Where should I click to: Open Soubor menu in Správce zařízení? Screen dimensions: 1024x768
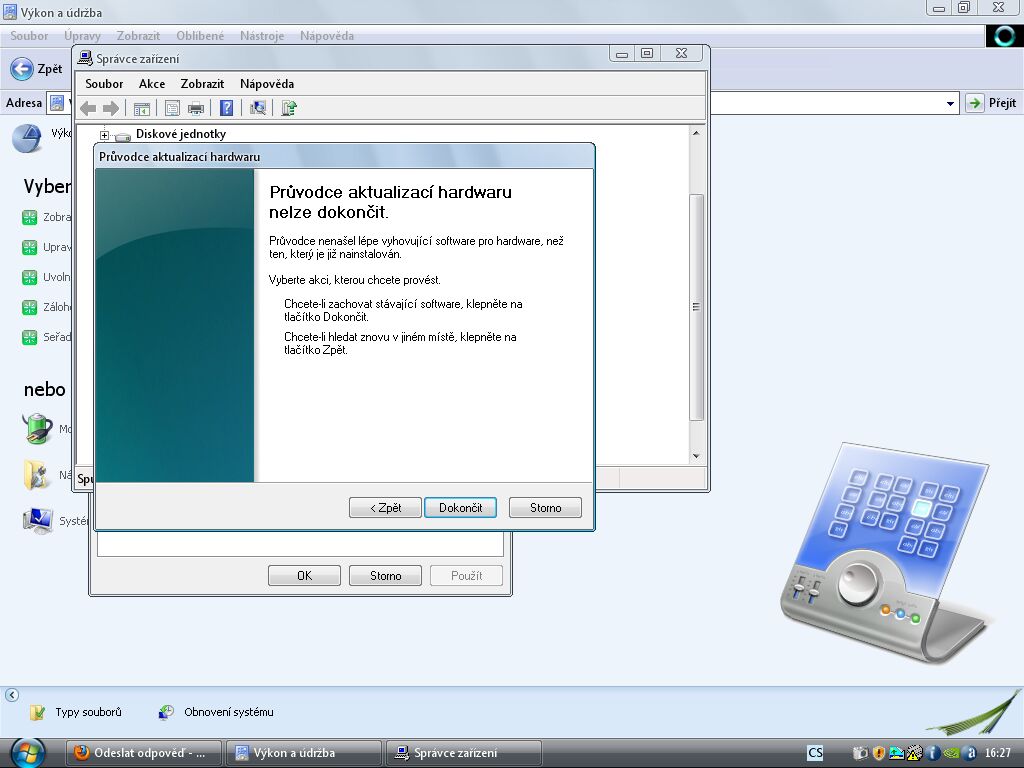pos(104,84)
